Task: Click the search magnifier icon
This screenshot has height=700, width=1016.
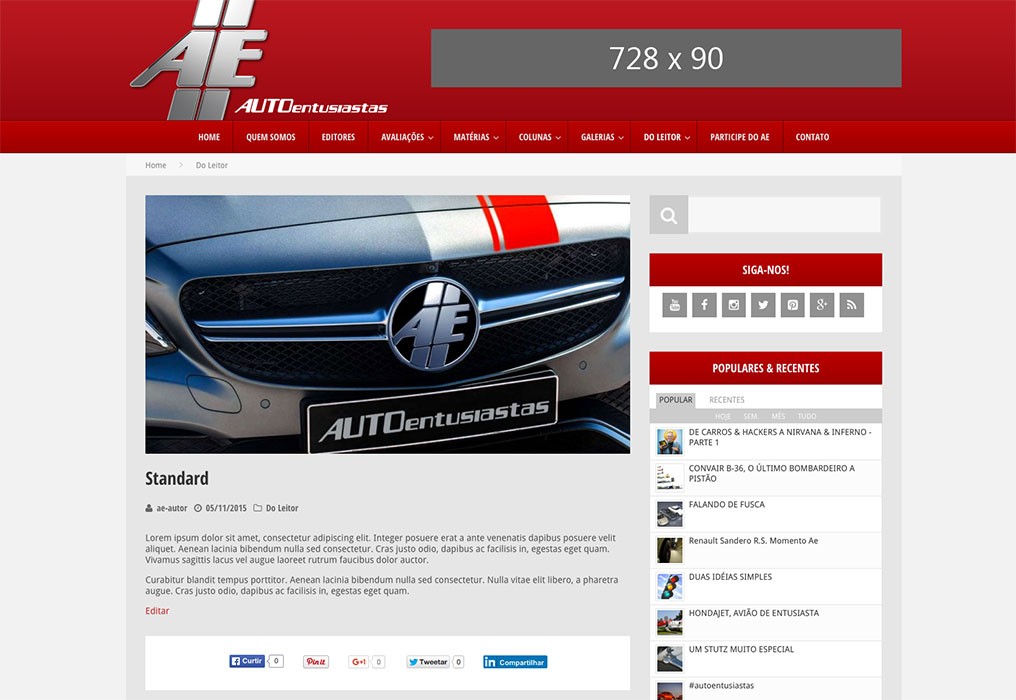Action: [668, 215]
